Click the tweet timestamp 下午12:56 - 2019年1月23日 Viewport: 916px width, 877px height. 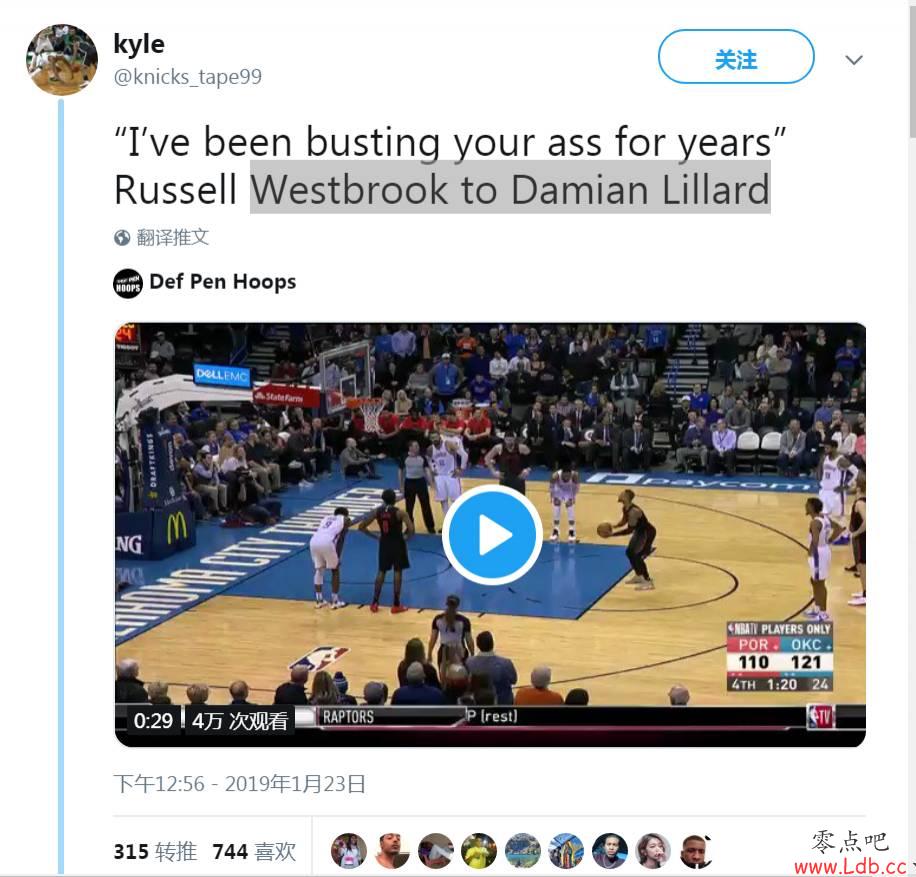(x=240, y=784)
